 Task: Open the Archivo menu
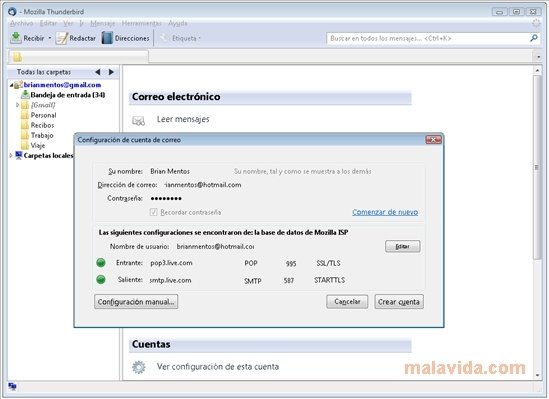(x=21, y=23)
